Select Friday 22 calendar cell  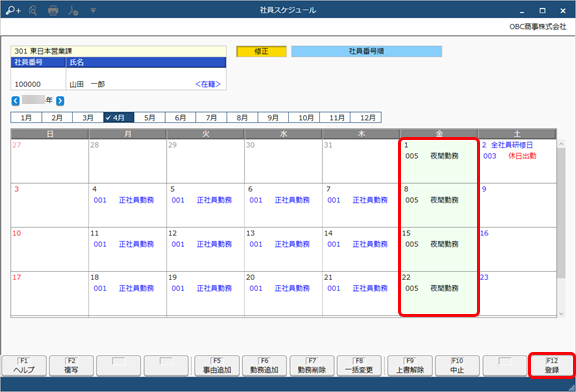coord(439,294)
